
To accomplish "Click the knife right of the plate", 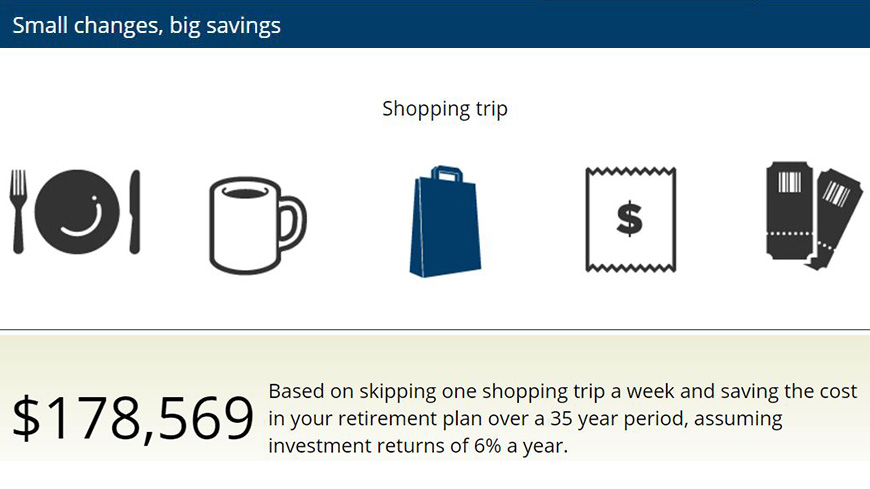I will click(135, 210).
